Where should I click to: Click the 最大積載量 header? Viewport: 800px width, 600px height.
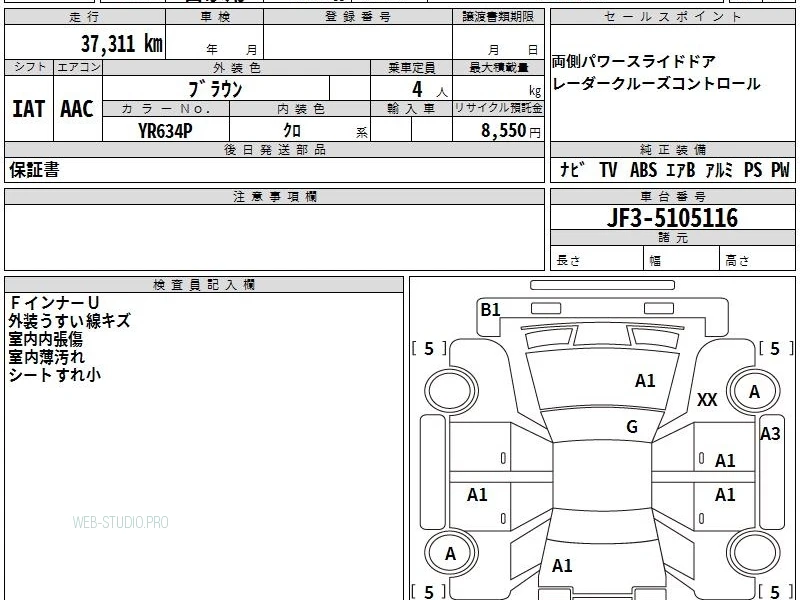coord(498,67)
